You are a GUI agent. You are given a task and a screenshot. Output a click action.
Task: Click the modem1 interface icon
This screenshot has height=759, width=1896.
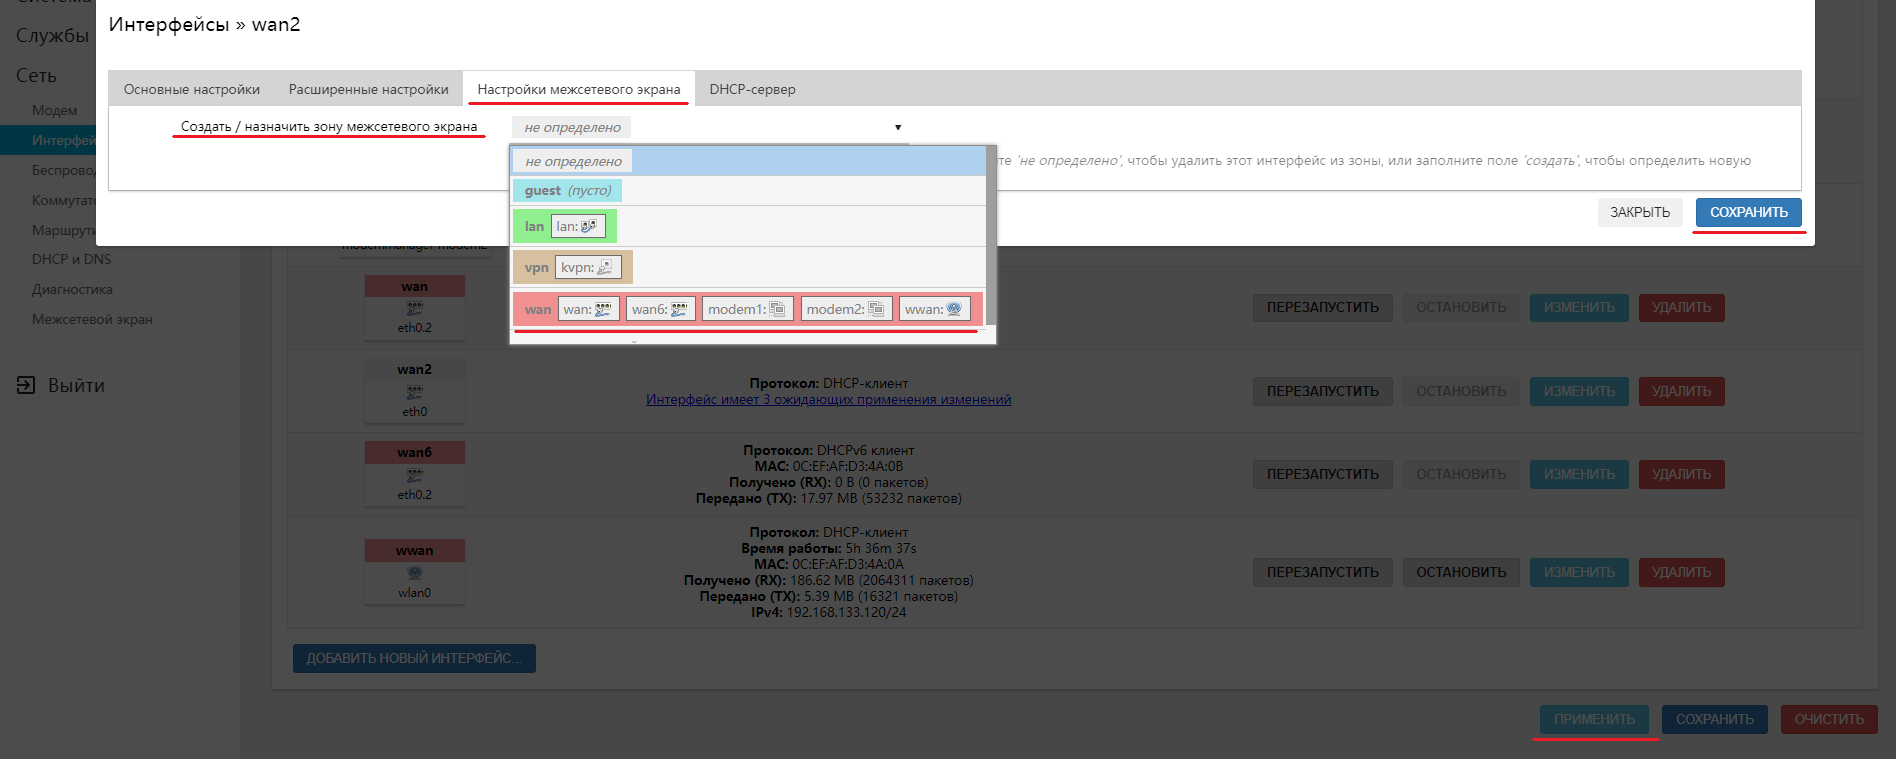click(x=777, y=309)
